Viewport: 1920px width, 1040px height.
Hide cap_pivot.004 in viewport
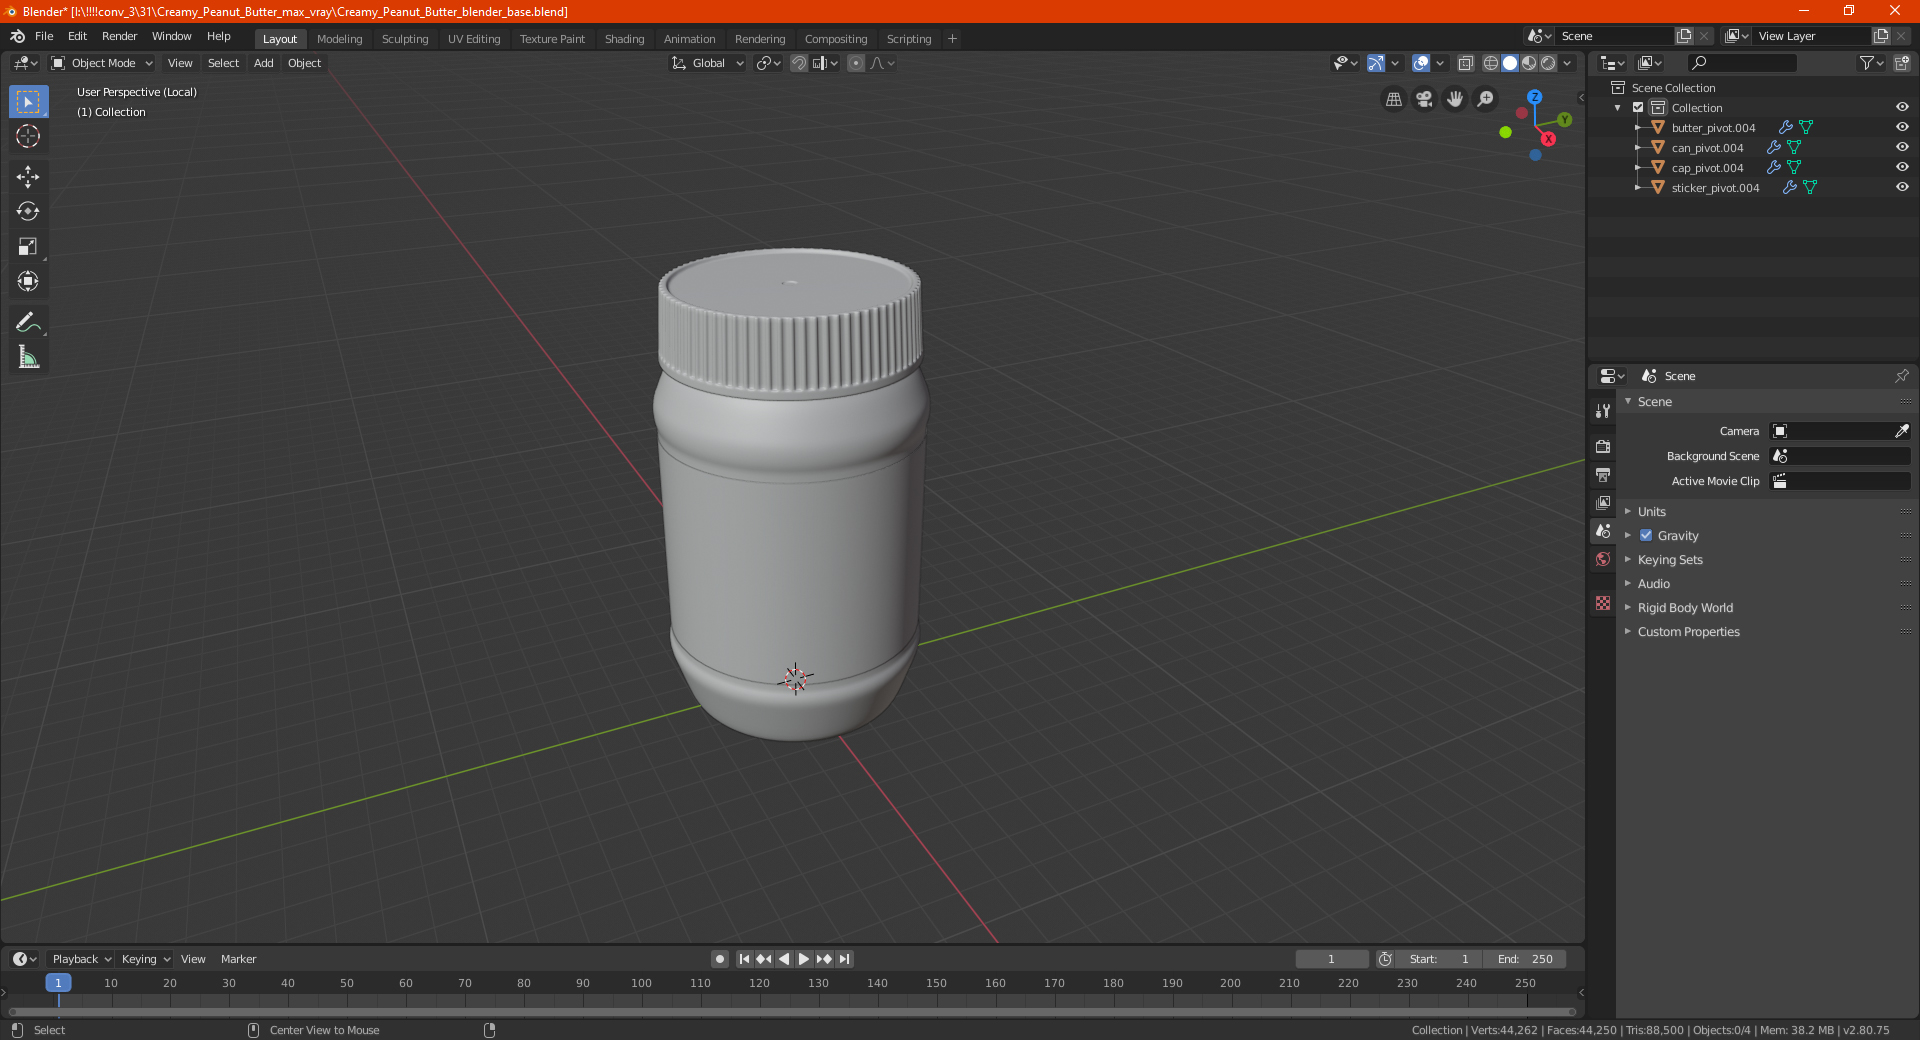click(1902, 167)
